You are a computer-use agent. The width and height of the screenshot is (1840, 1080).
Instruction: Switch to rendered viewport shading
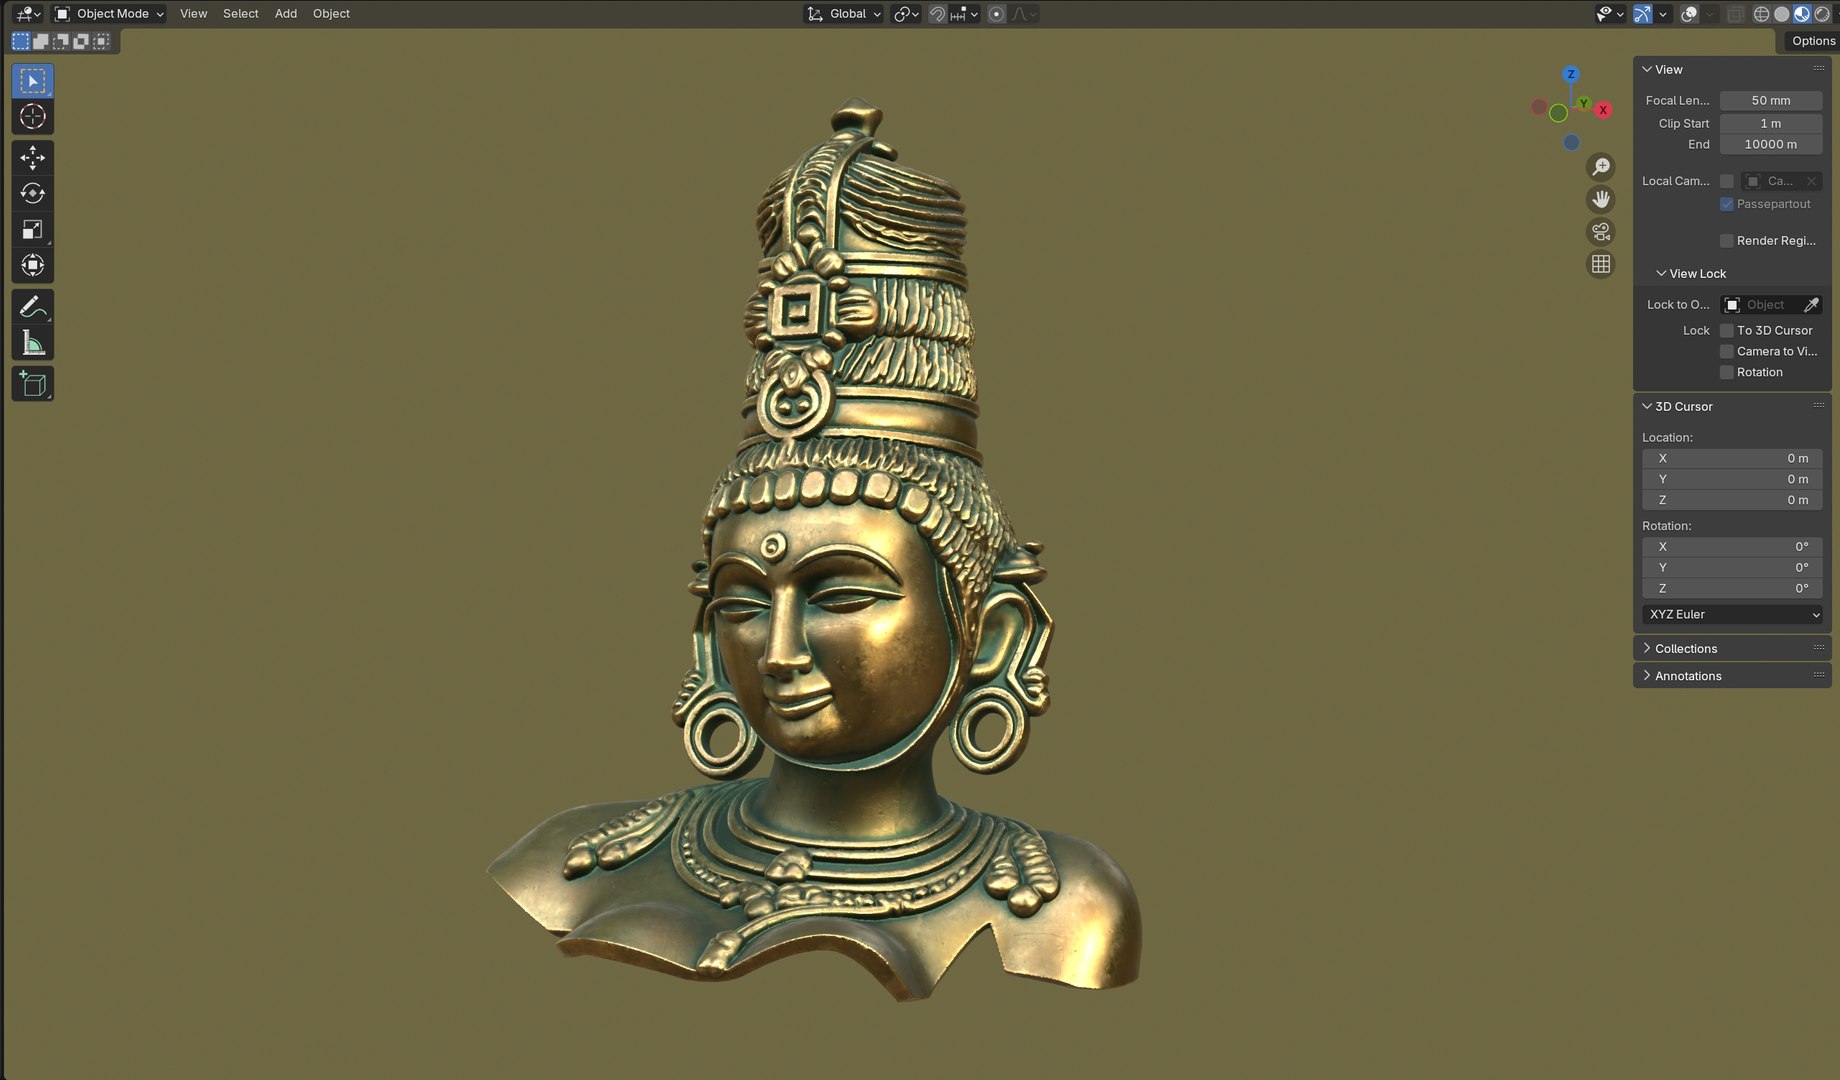coord(1822,14)
